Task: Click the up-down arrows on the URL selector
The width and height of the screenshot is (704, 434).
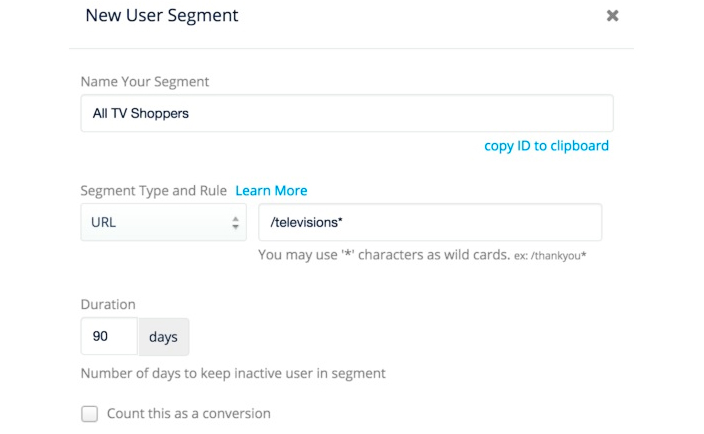Action: (x=235, y=222)
